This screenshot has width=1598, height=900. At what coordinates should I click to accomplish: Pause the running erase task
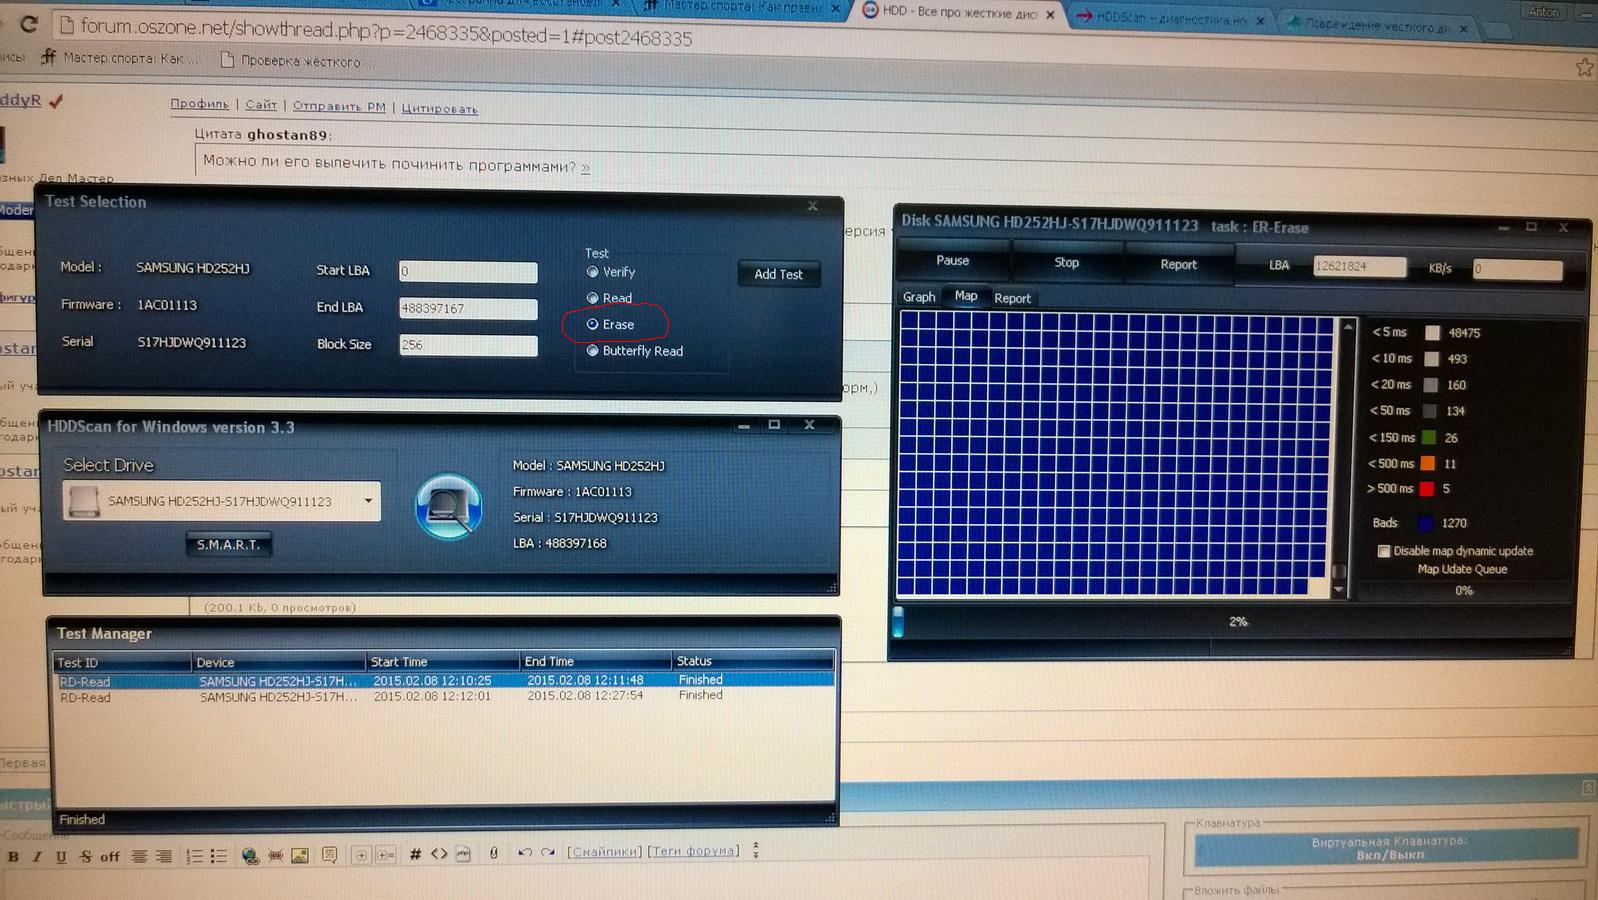[x=952, y=261]
